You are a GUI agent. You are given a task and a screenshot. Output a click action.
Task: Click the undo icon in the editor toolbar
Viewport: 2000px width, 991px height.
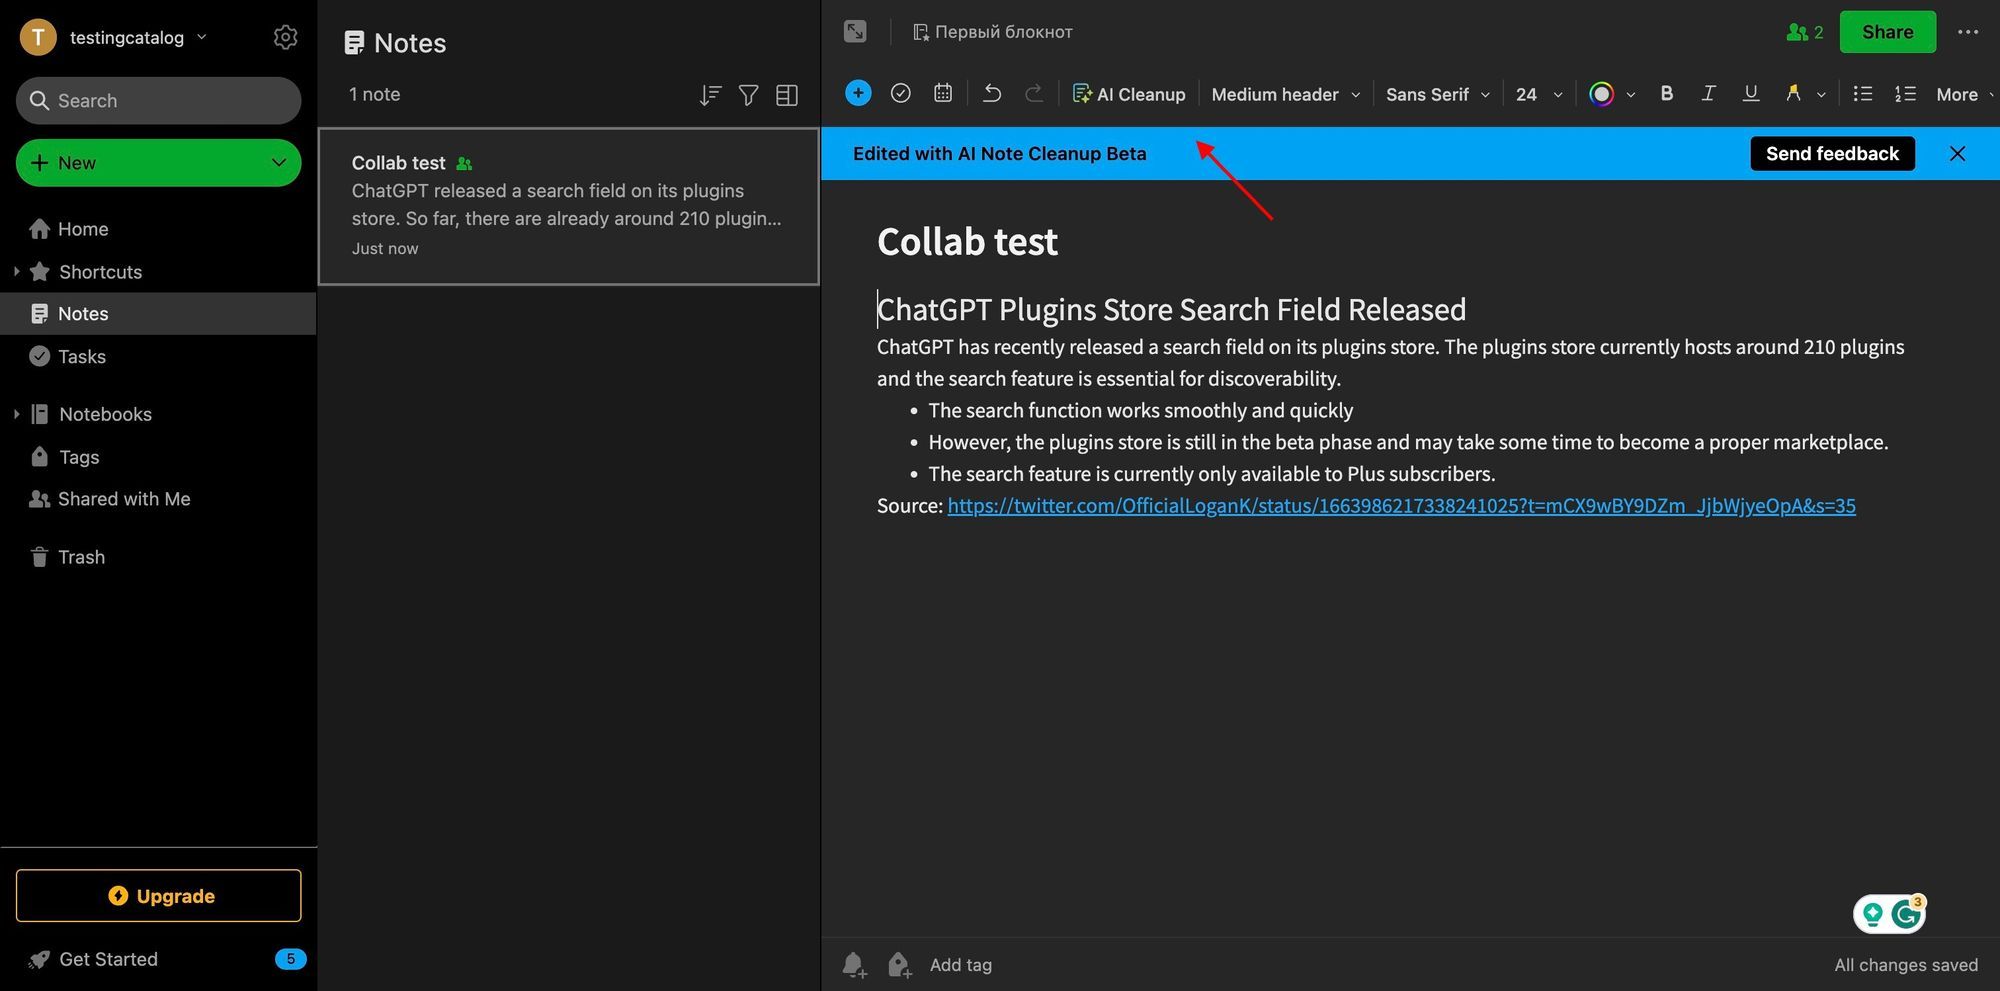991,93
